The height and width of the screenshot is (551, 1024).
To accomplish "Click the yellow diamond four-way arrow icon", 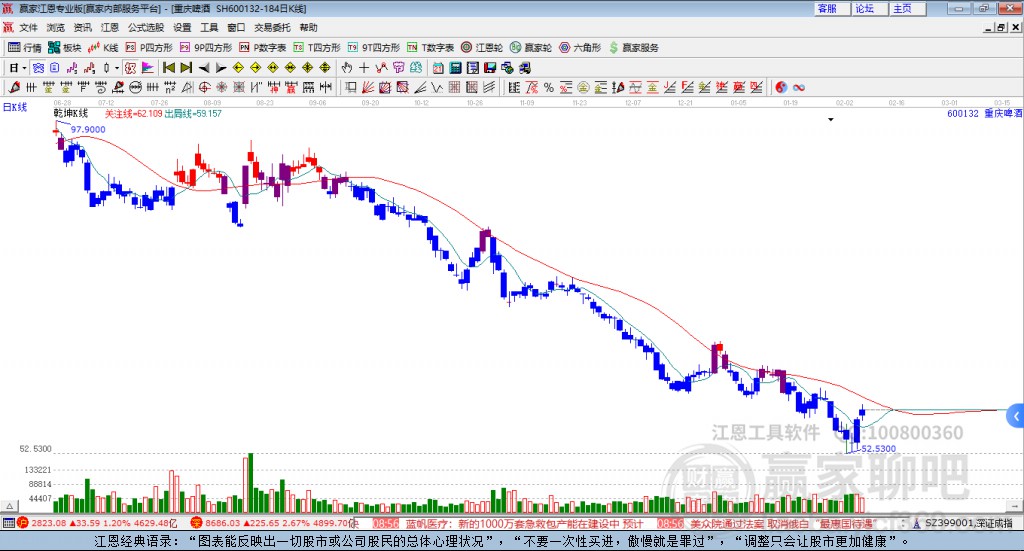I will [308, 68].
